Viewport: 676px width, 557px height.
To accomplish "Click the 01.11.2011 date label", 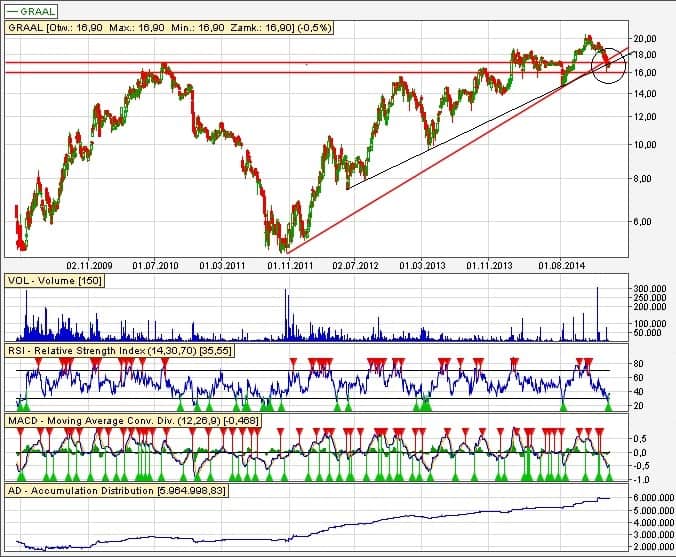I will click(x=289, y=266).
